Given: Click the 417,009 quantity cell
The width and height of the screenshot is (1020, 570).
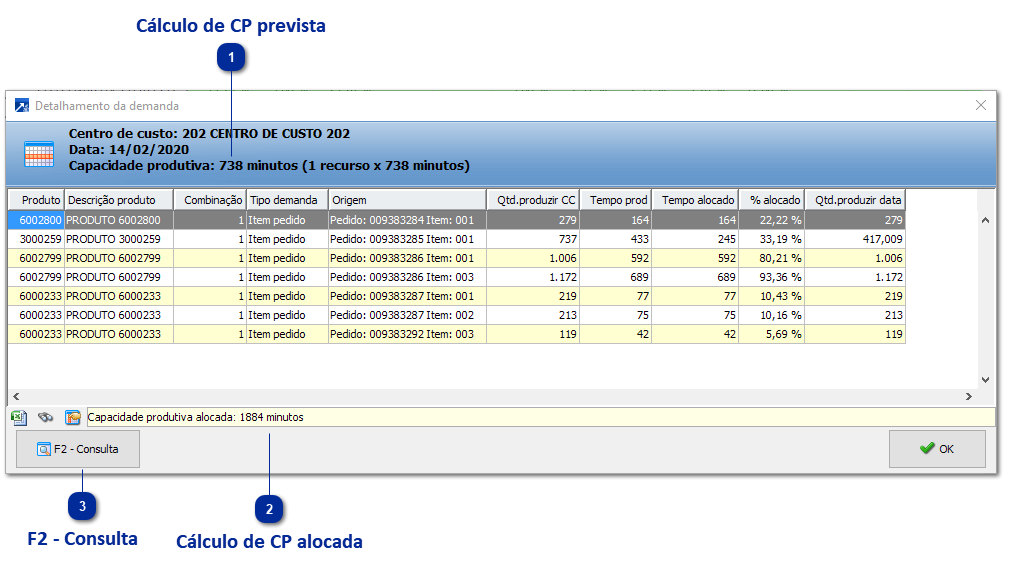Looking at the screenshot, I should pyautogui.click(x=855, y=239).
